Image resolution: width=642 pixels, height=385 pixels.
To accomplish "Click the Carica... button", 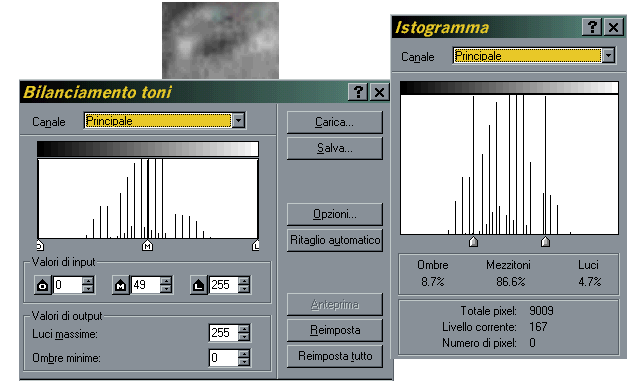I will pyautogui.click(x=335, y=122).
